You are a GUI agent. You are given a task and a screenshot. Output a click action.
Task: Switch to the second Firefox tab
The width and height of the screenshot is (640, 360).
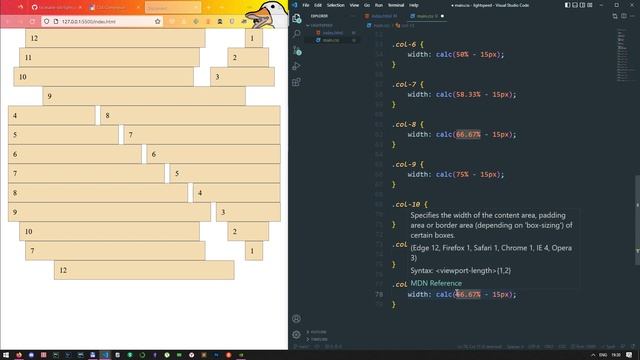[113, 7]
